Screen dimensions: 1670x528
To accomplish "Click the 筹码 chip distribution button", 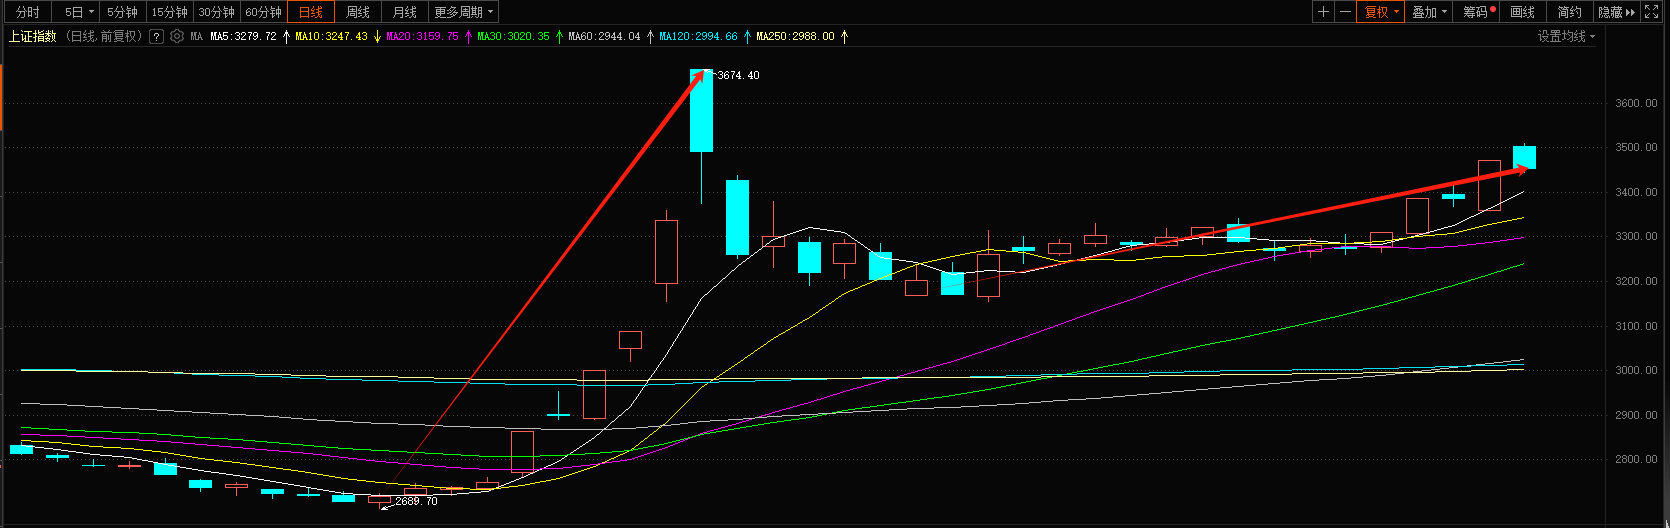I will pos(1477,12).
